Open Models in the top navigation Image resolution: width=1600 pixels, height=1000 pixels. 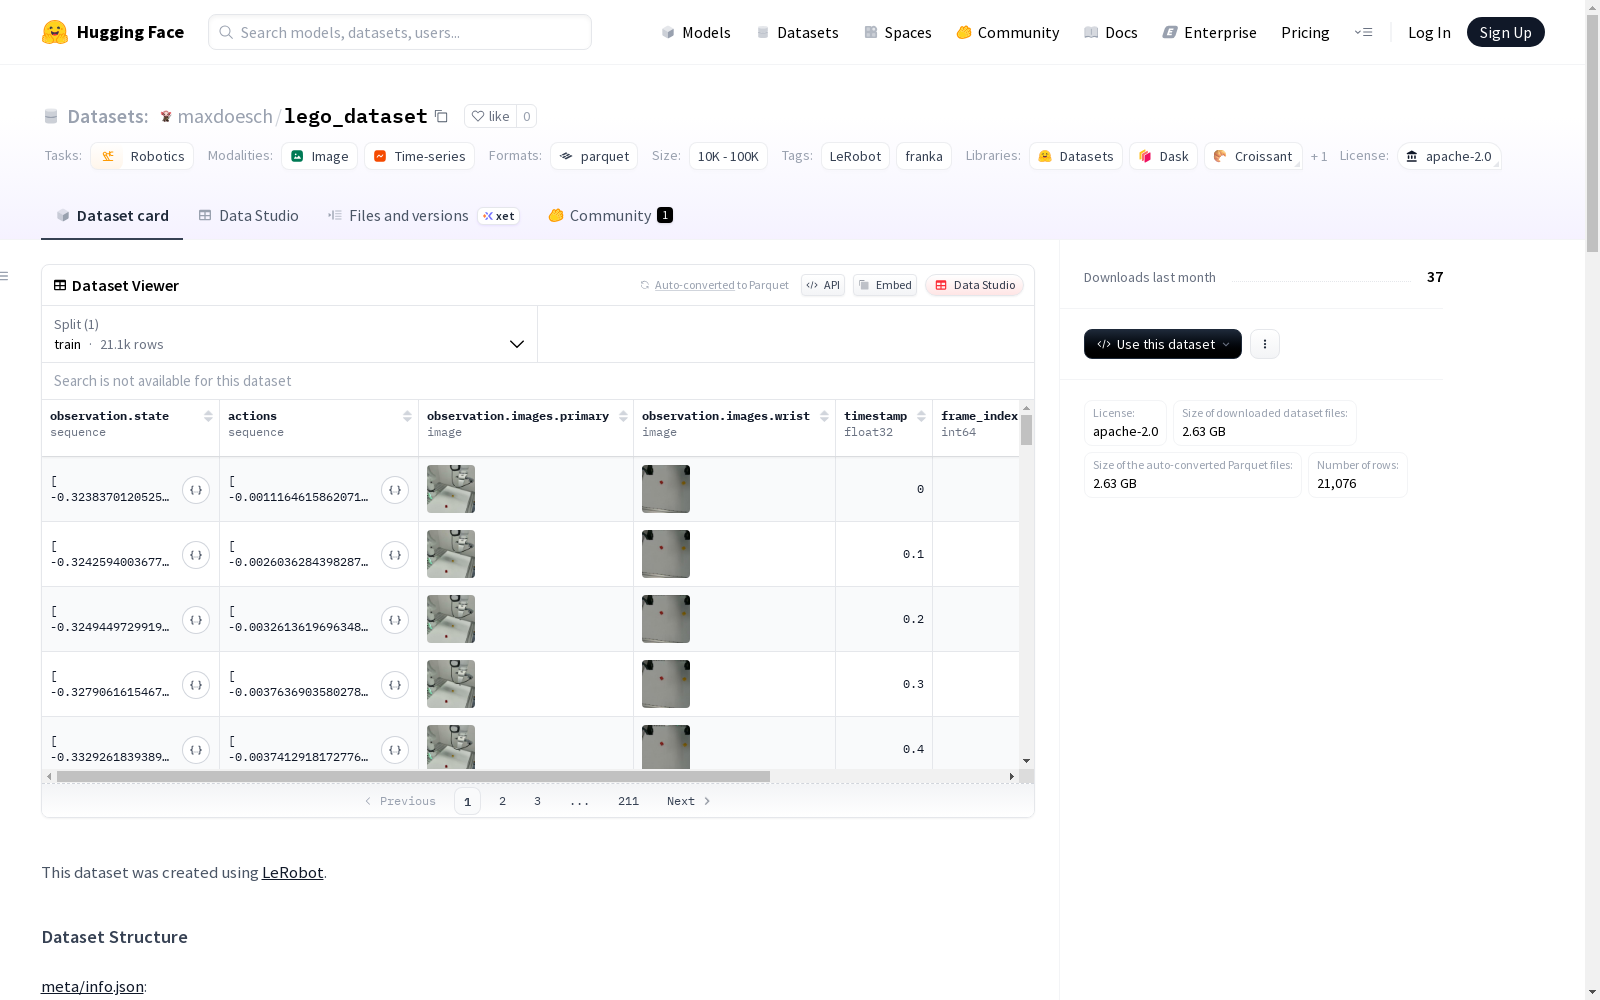696,32
